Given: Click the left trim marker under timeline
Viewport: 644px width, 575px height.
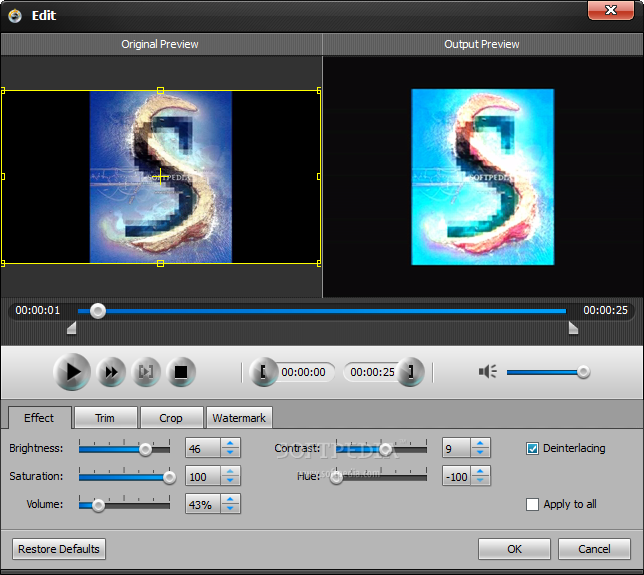Looking at the screenshot, I should point(71,328).
